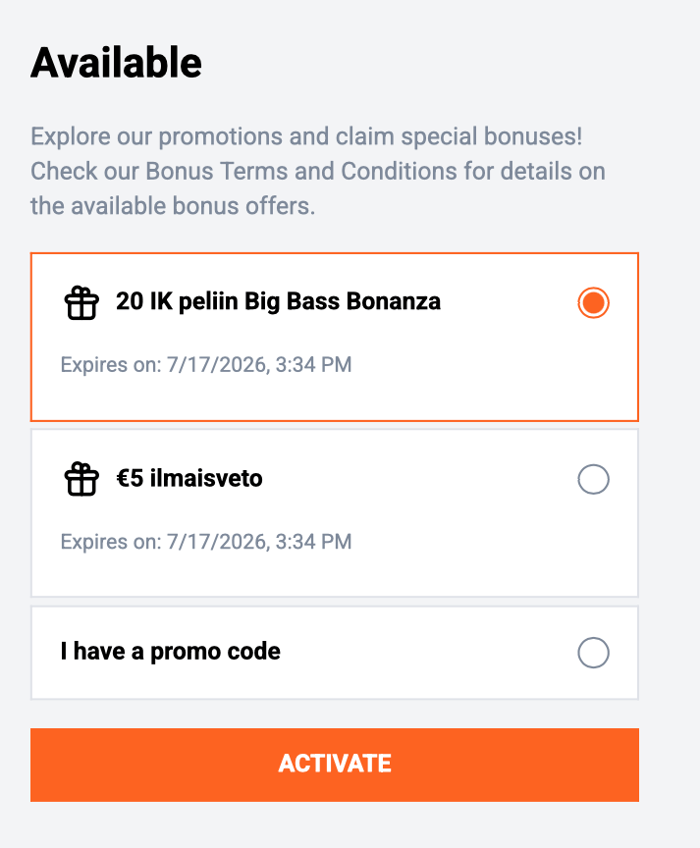Click 'Explore our promotions' description line
Viewport: 700px width, 848px height.
306,136
